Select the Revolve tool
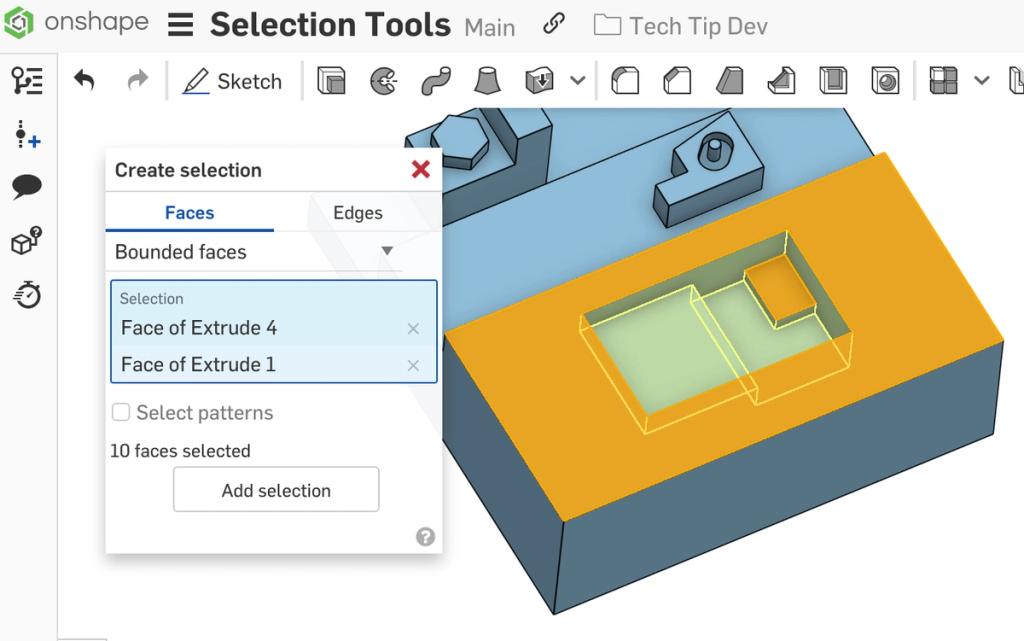The width and height of the screenshot is (1024, 641). pos(385,81)
